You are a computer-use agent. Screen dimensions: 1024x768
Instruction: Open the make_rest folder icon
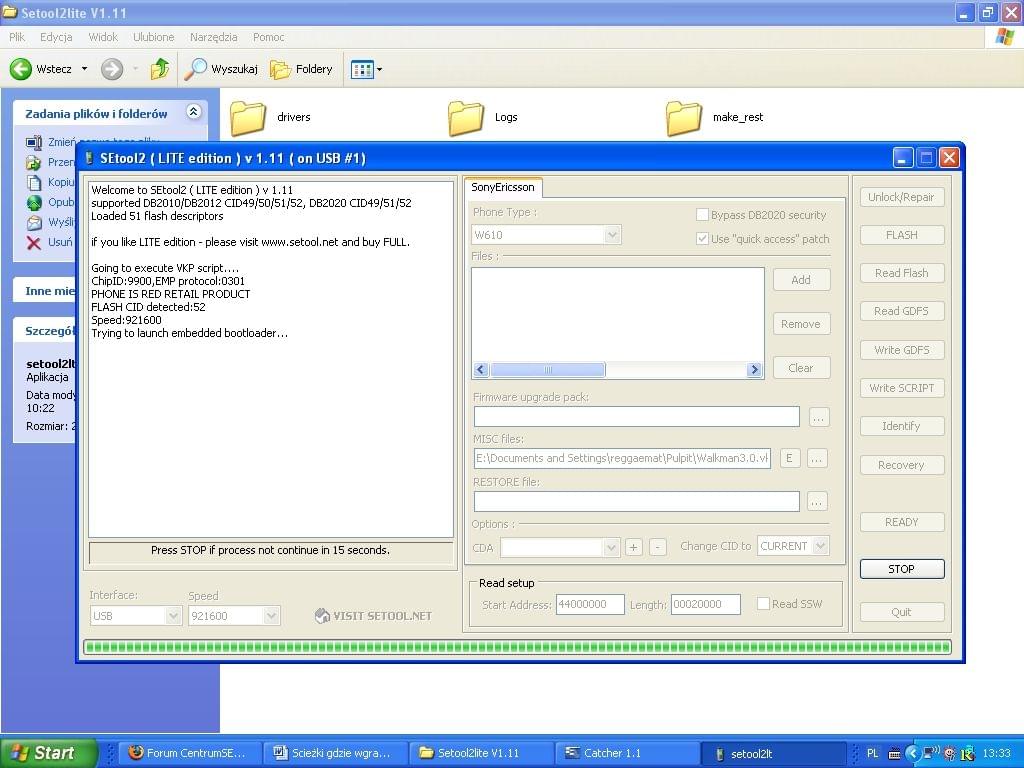684,118
